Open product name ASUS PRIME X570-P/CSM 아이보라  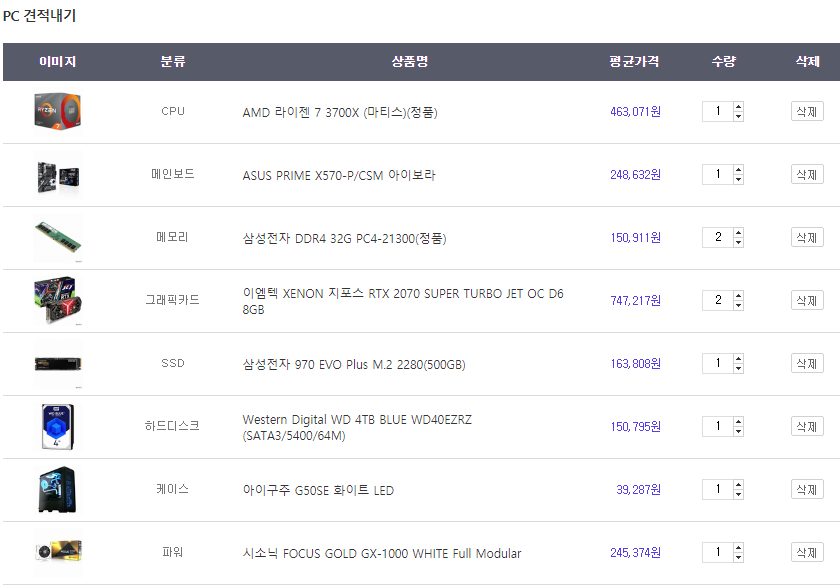click(339, 175)
